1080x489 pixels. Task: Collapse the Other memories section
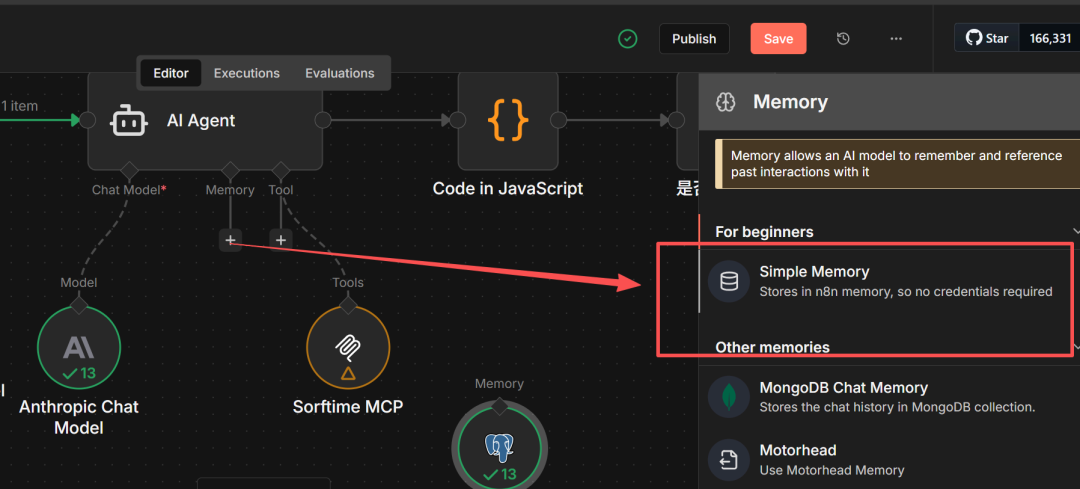click(x=1075, y=348)
